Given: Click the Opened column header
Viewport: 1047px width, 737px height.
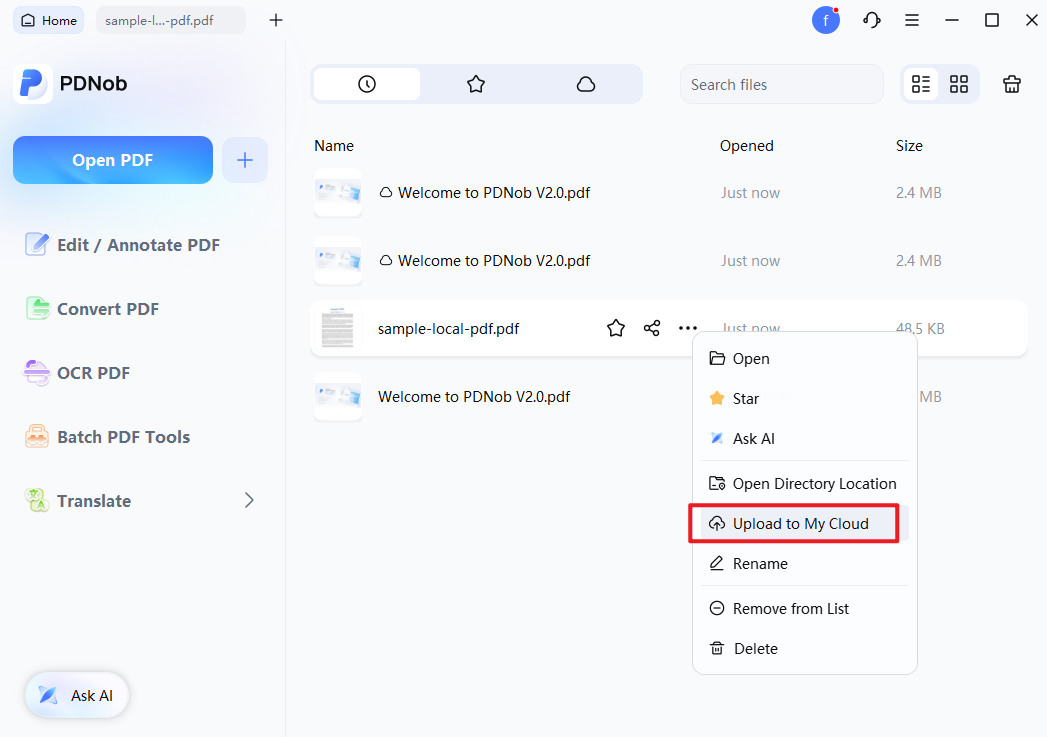Looking at the screenshot, I should pyautogui.click(x=747, y=146).
